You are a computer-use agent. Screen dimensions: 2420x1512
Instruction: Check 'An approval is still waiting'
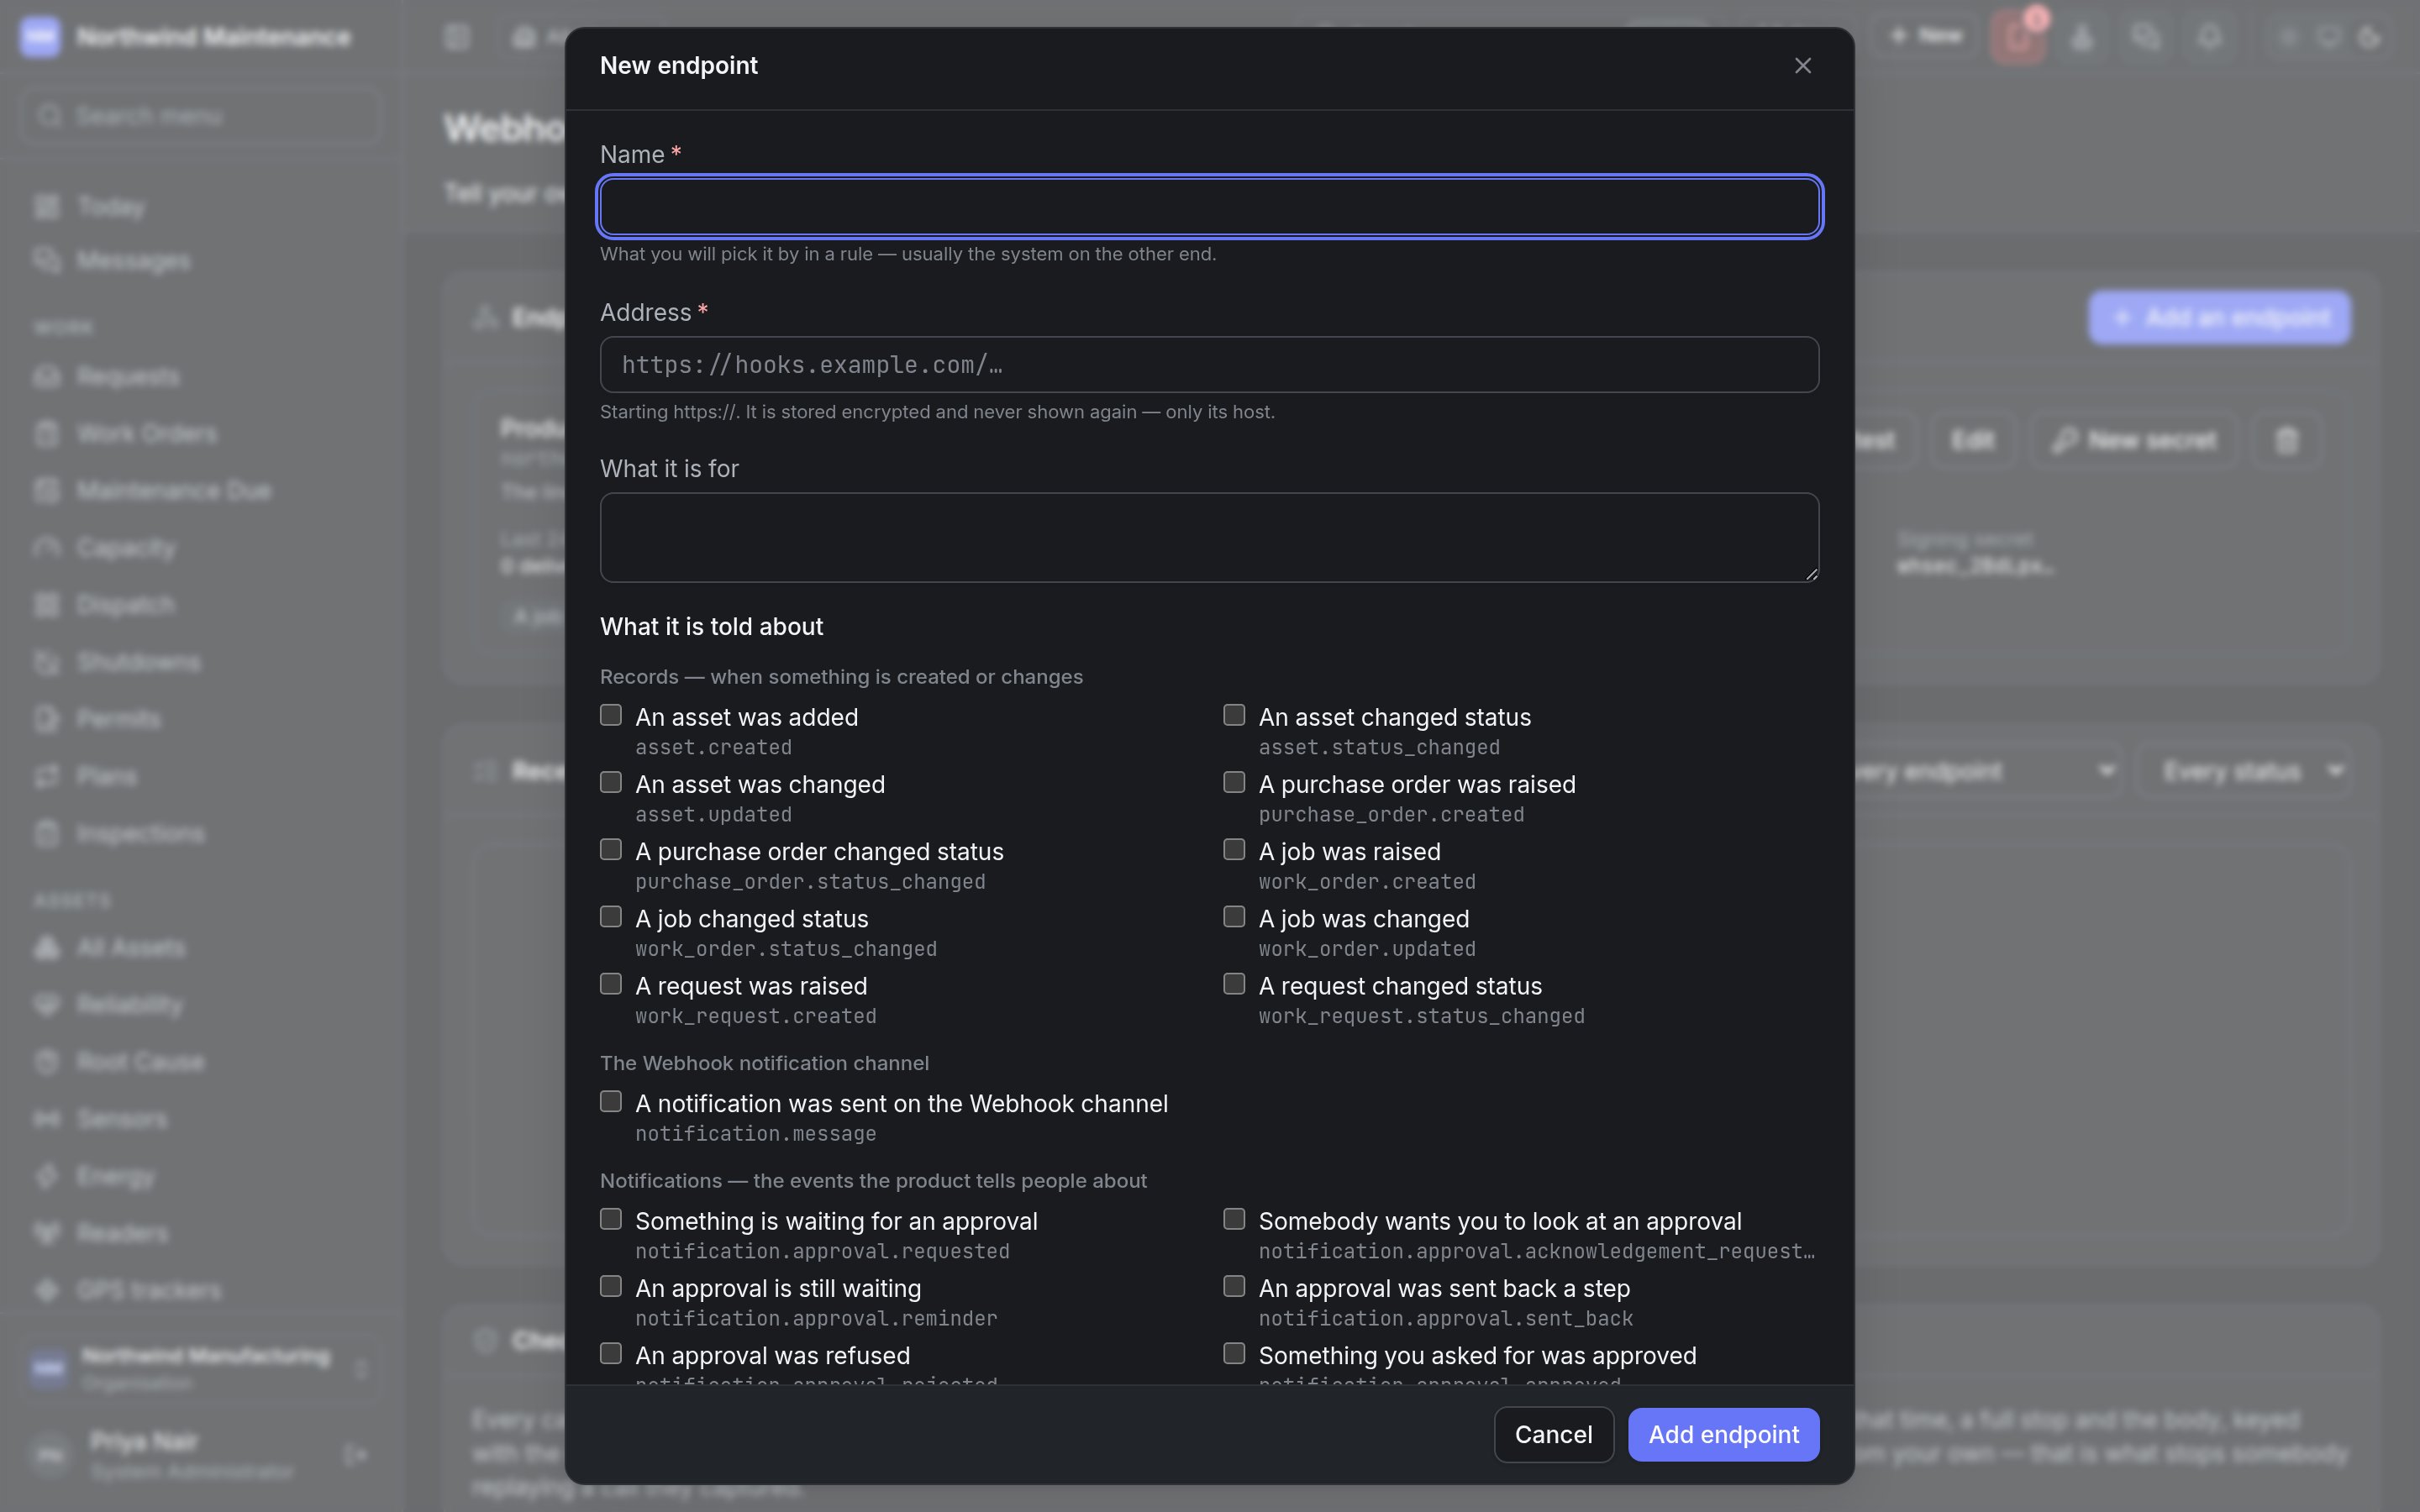point(611,1286)
